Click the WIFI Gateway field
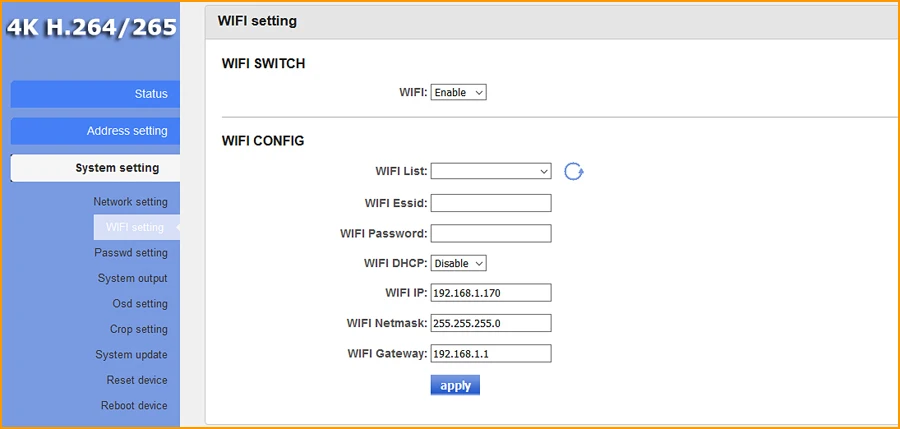Image resolution: width=900 pixels, height=429 pixels. (491, 353)
